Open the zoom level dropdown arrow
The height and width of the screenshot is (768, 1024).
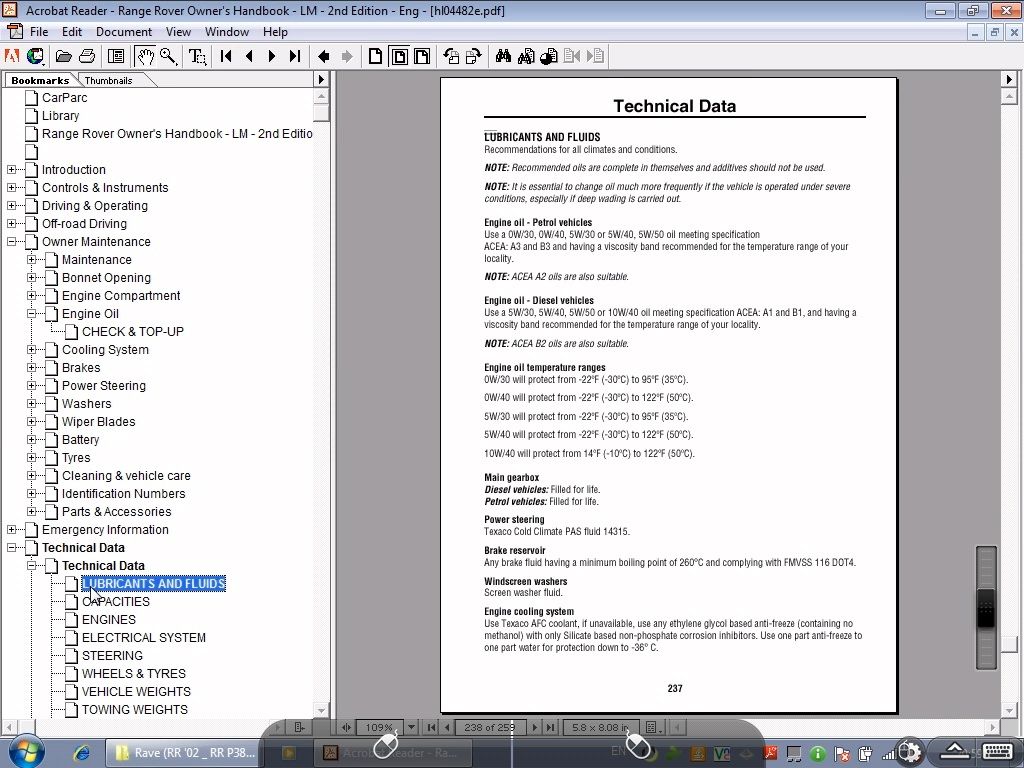point(411,727)
